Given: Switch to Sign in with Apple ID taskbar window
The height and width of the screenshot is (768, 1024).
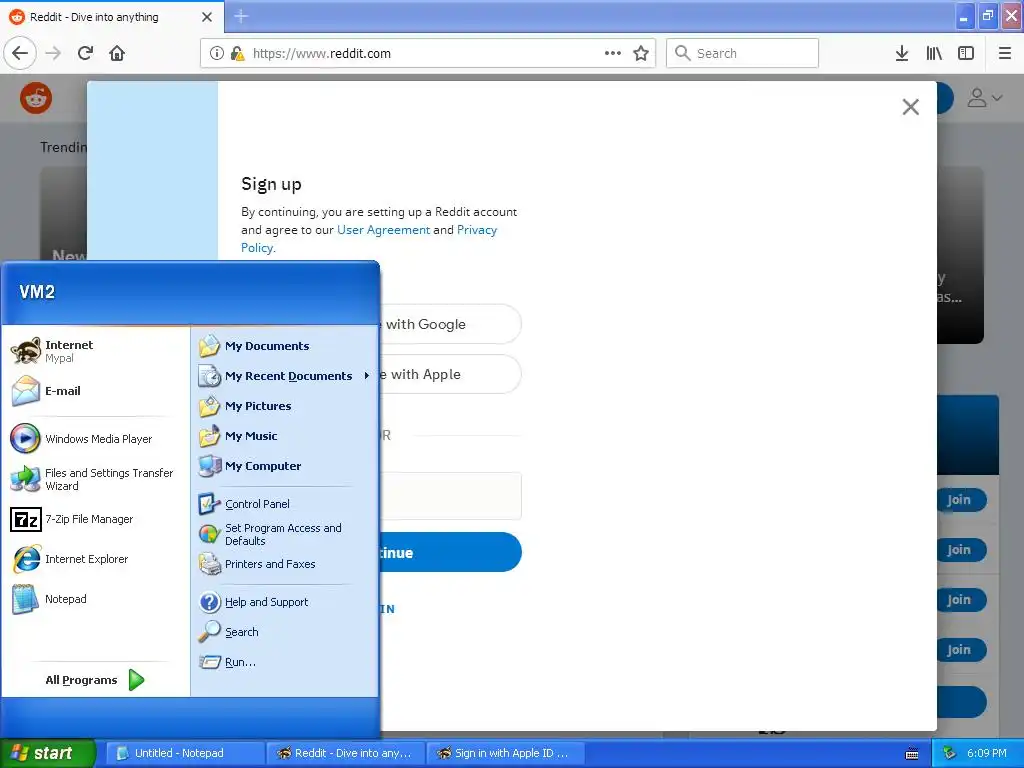Looking at the screenshot, I should click(x=505, y=753).
